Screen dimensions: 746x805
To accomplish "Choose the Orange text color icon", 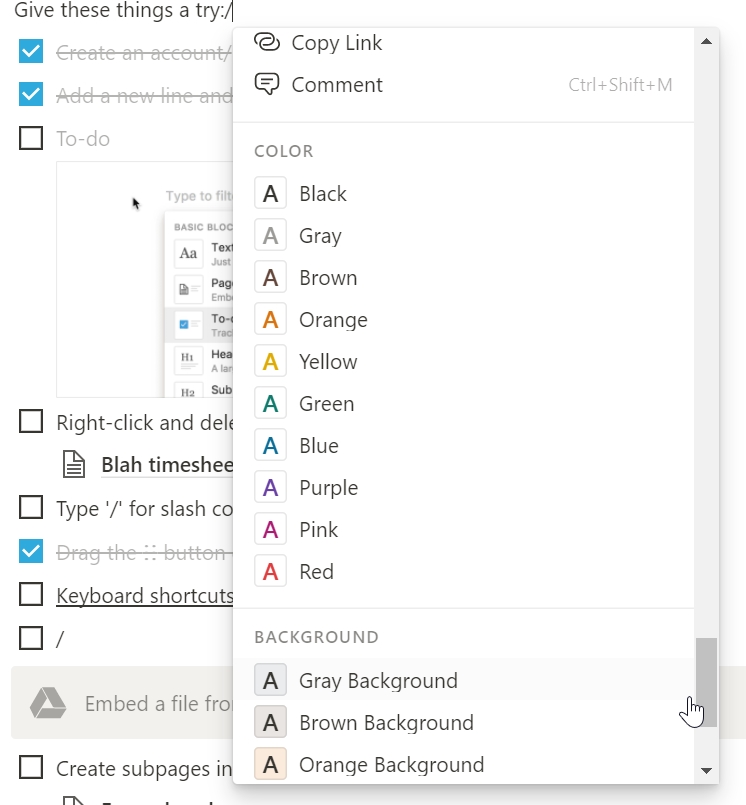I will coord(270,320).
